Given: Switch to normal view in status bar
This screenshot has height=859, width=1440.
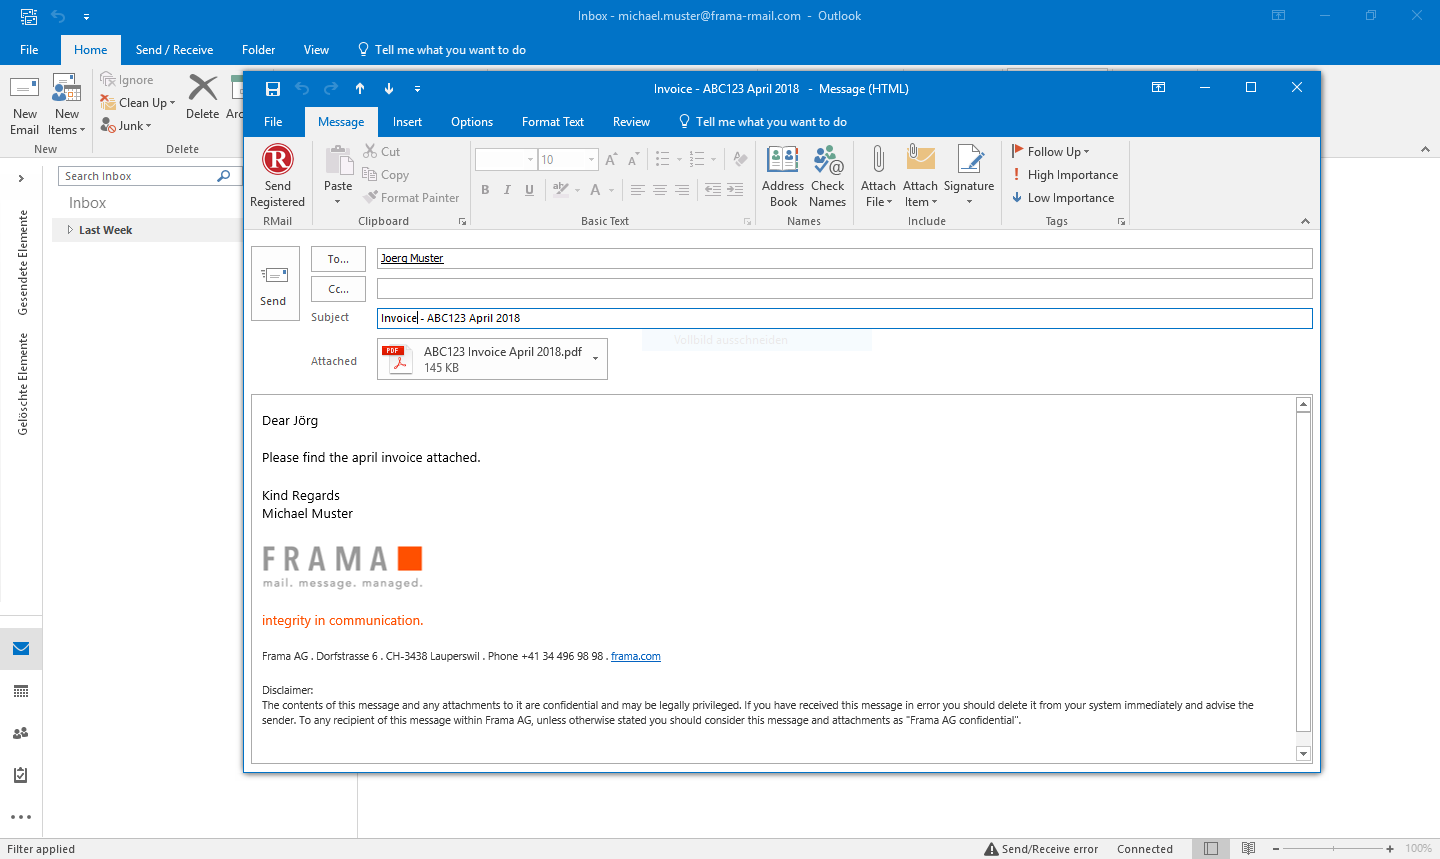Looking at the screenshot, I should click(1211, 849).
